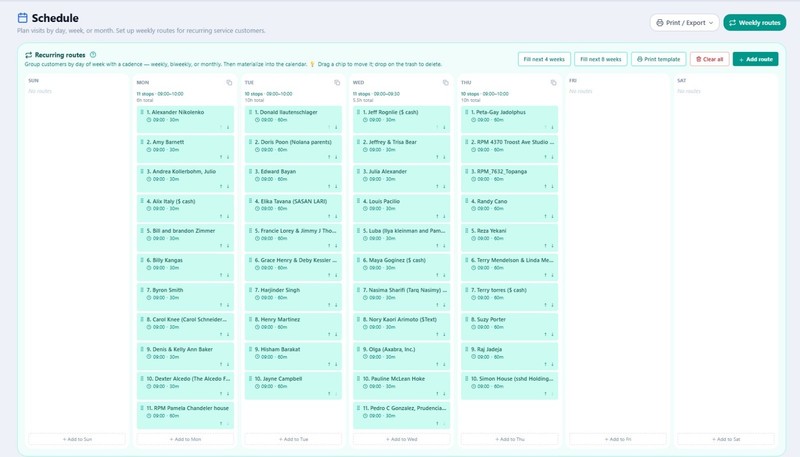Screen dimensions: 800x457
Task: Move Billy Kangas down with arrow
Action: click(228, 275)
